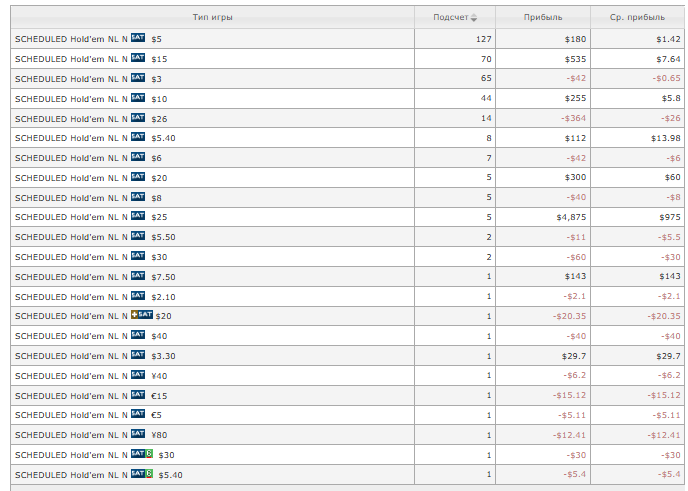688x491 pixels.
Task: Select the profit cell showing -$15.12
Action: point(543,395)
